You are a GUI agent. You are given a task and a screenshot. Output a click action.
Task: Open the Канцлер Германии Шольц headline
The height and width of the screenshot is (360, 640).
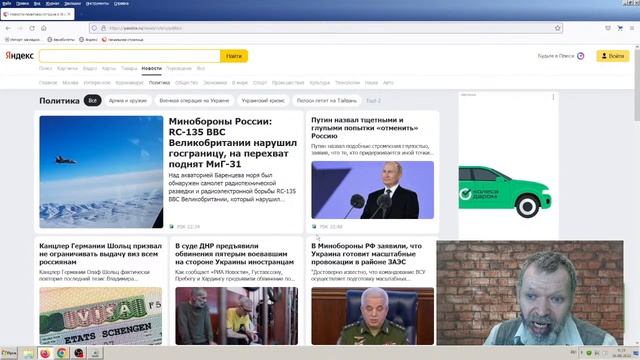click(100, 253)
